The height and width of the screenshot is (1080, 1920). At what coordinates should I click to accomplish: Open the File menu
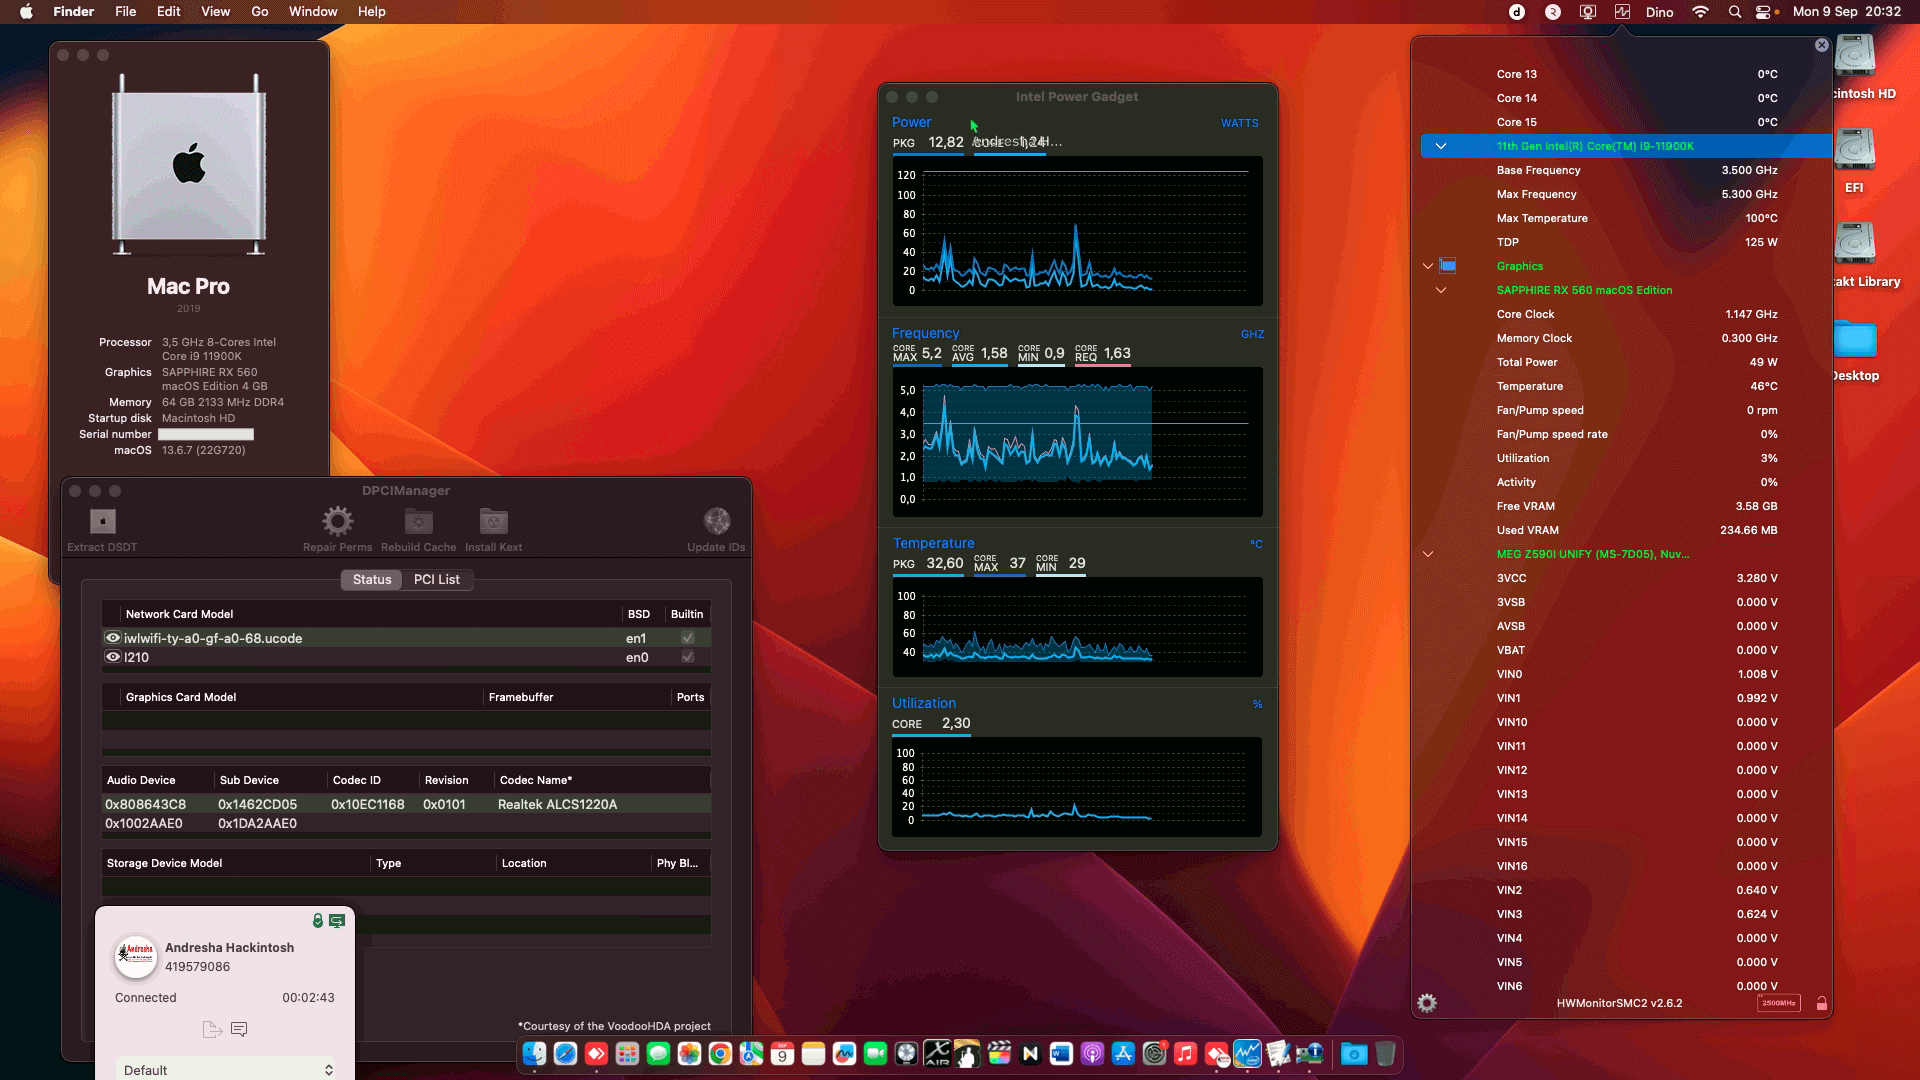click(126, 12)
